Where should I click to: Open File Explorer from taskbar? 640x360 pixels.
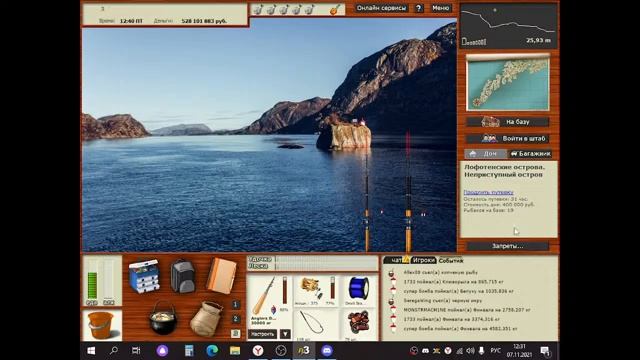[x=235, y=351]
